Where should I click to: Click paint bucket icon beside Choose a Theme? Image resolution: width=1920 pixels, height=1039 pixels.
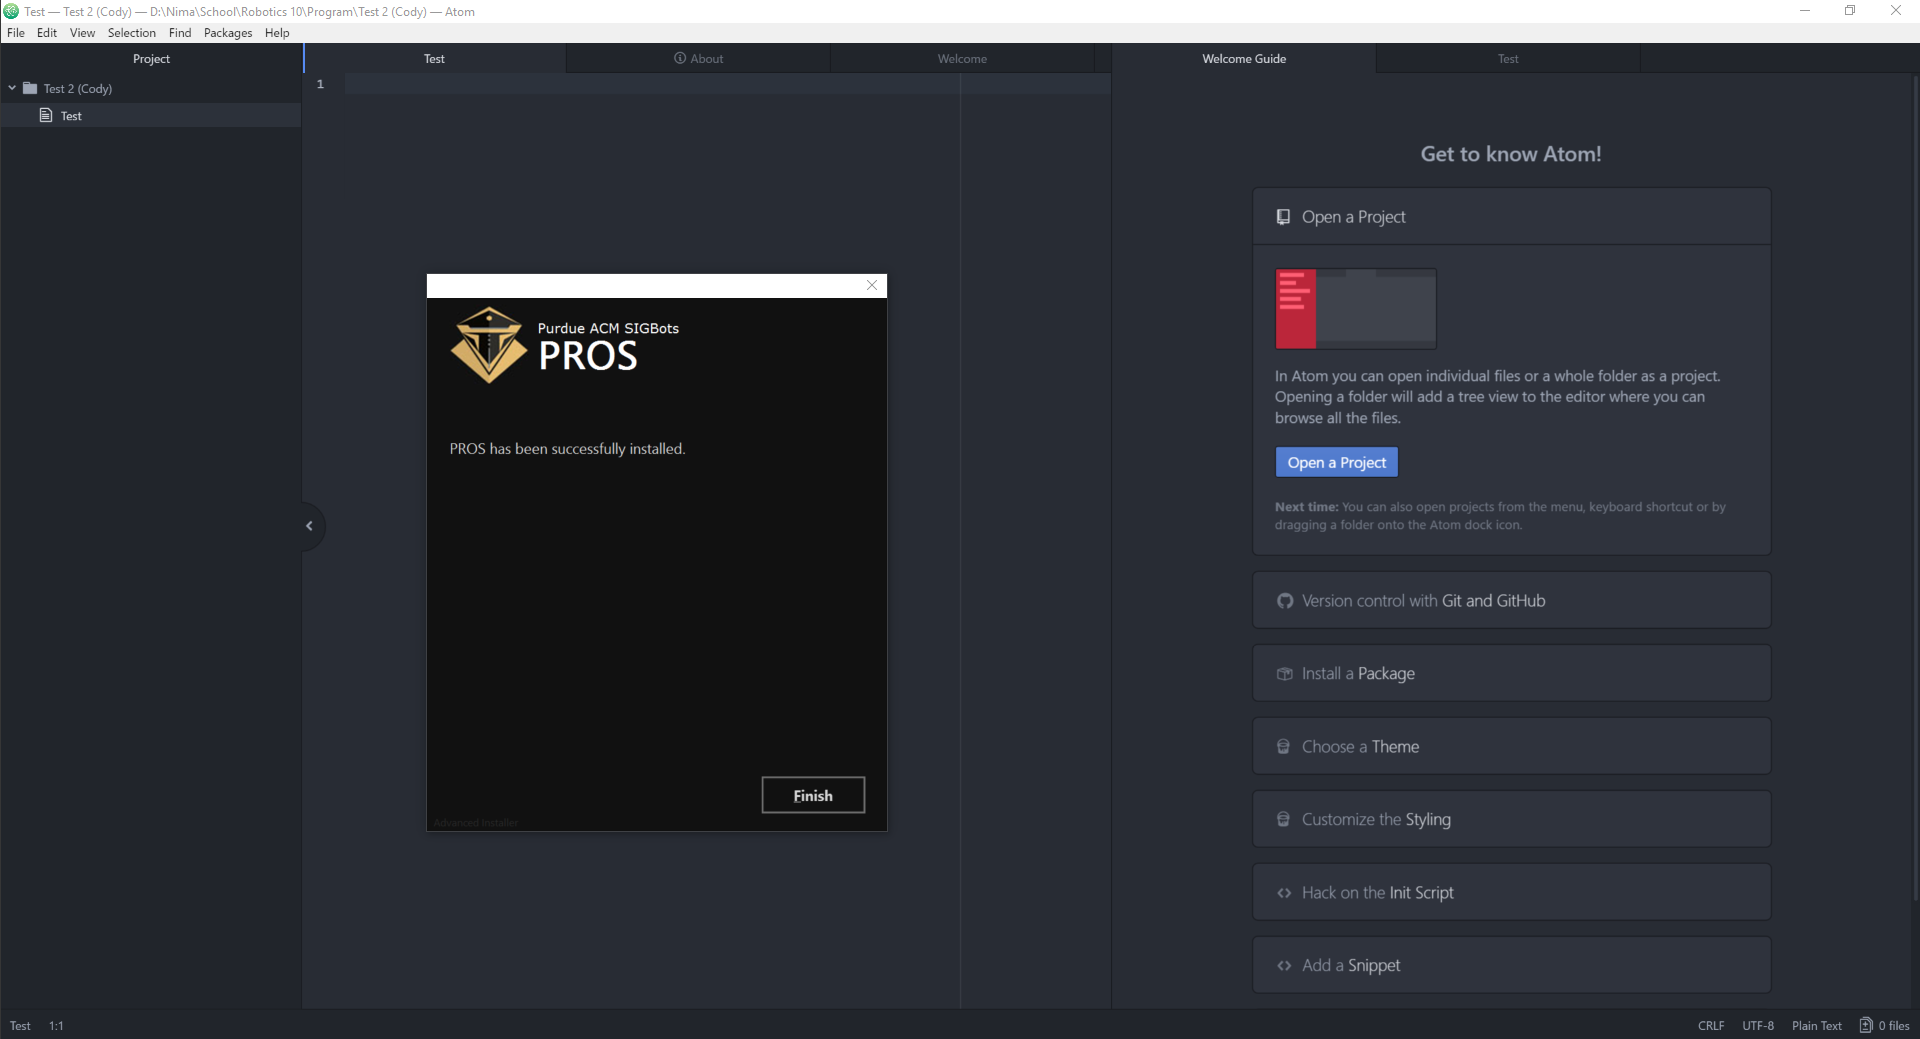[x=1283, y=746]
